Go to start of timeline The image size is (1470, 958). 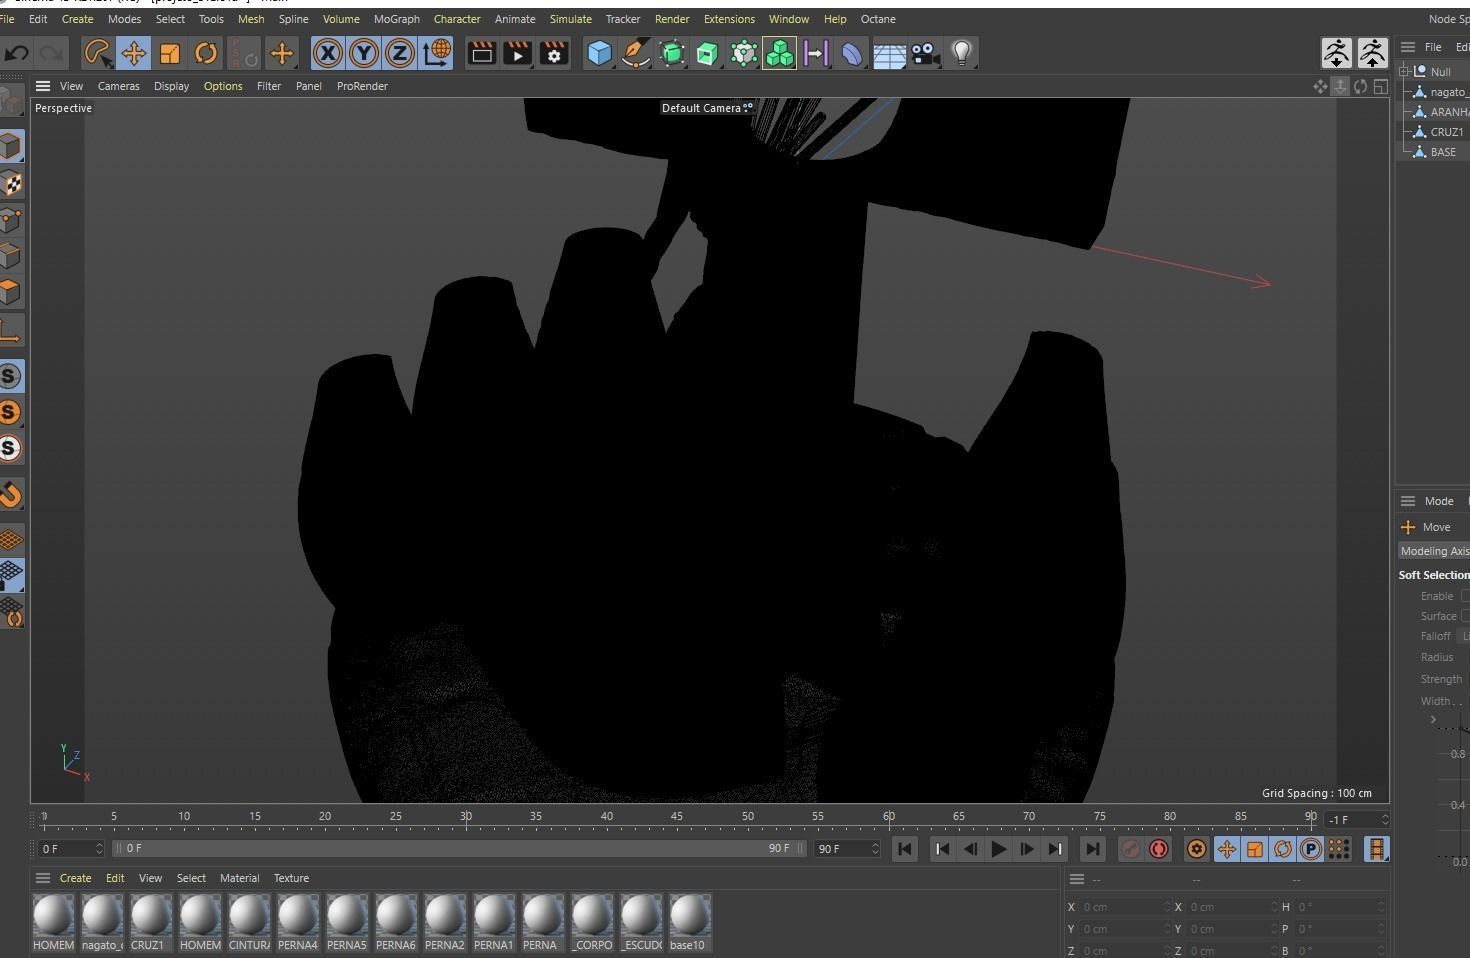pyautogui.click(x=904, y=849)
